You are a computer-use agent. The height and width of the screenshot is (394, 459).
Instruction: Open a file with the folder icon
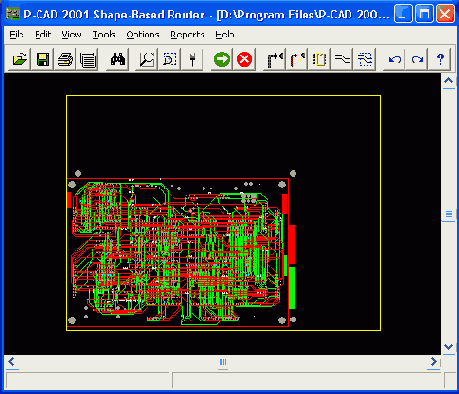point(19,60)
